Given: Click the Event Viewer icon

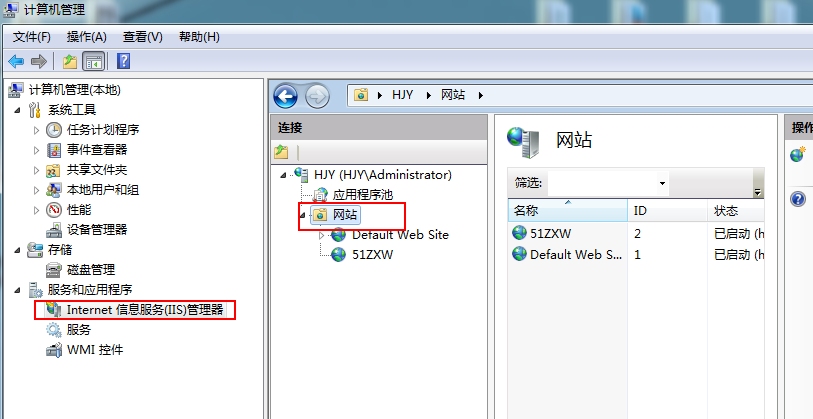Looking at the screenshot, I should point(54,150).
